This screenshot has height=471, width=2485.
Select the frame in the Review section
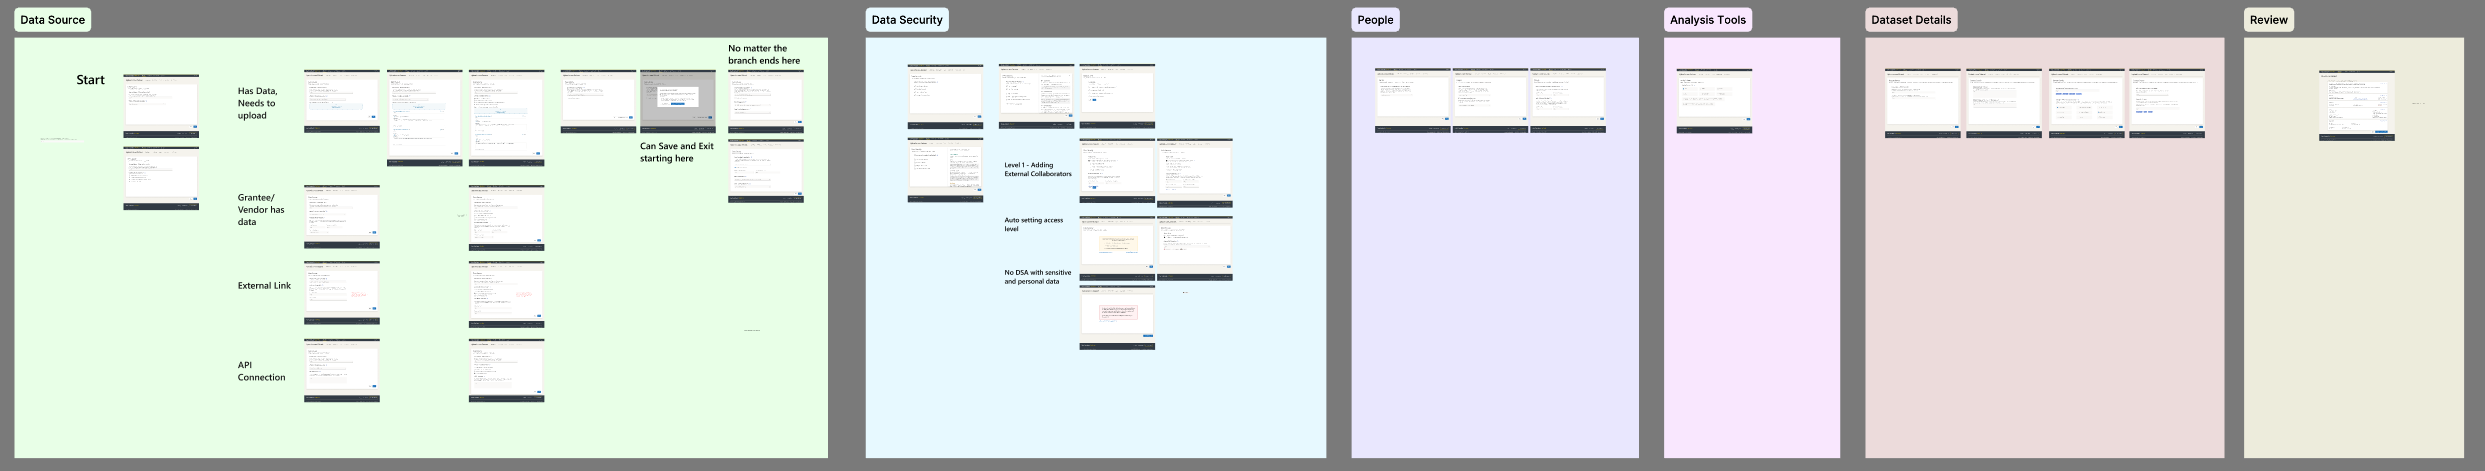2357,106
